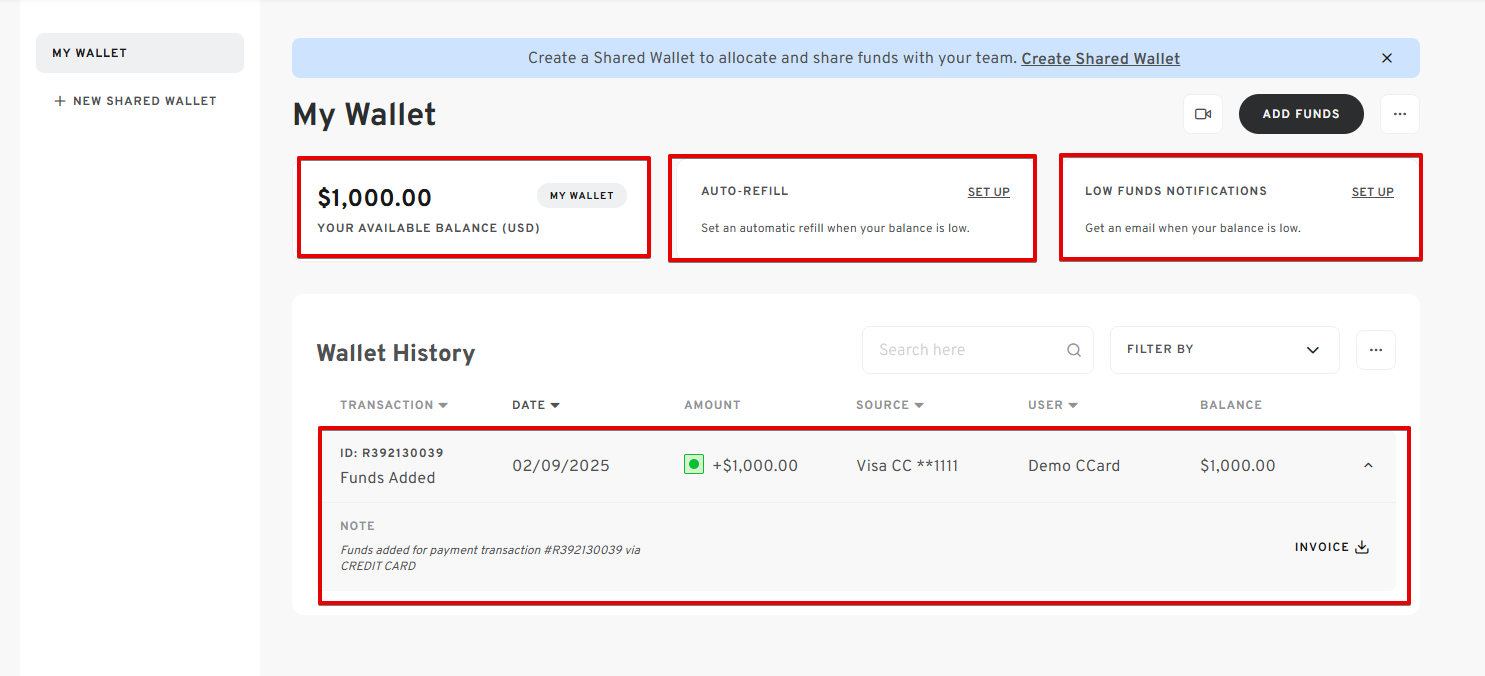This screenshot has height=676, width=1485.
Task: Click the search magnifier icon
Action: click(x=1074, y=350)
